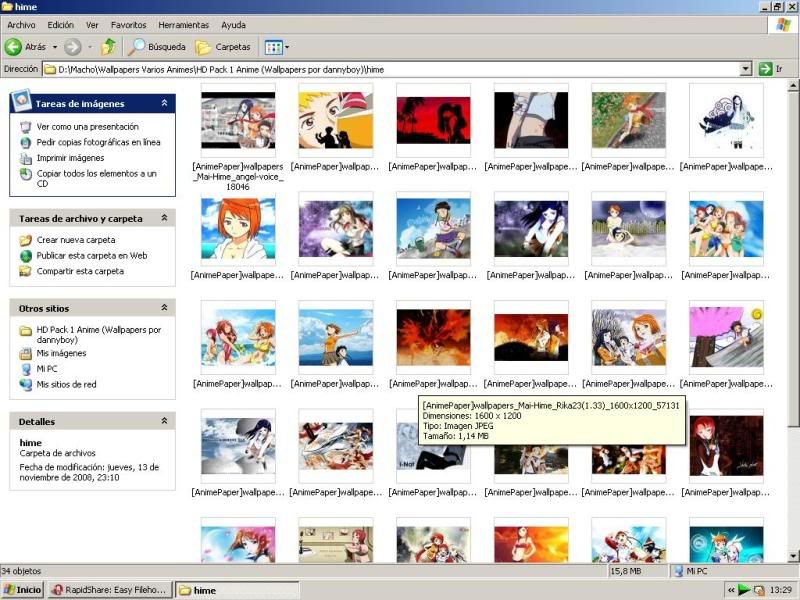The height and width of the screenshot is (600, 800).
Task: Click the Inicio start button
Action: click(22, 590)
